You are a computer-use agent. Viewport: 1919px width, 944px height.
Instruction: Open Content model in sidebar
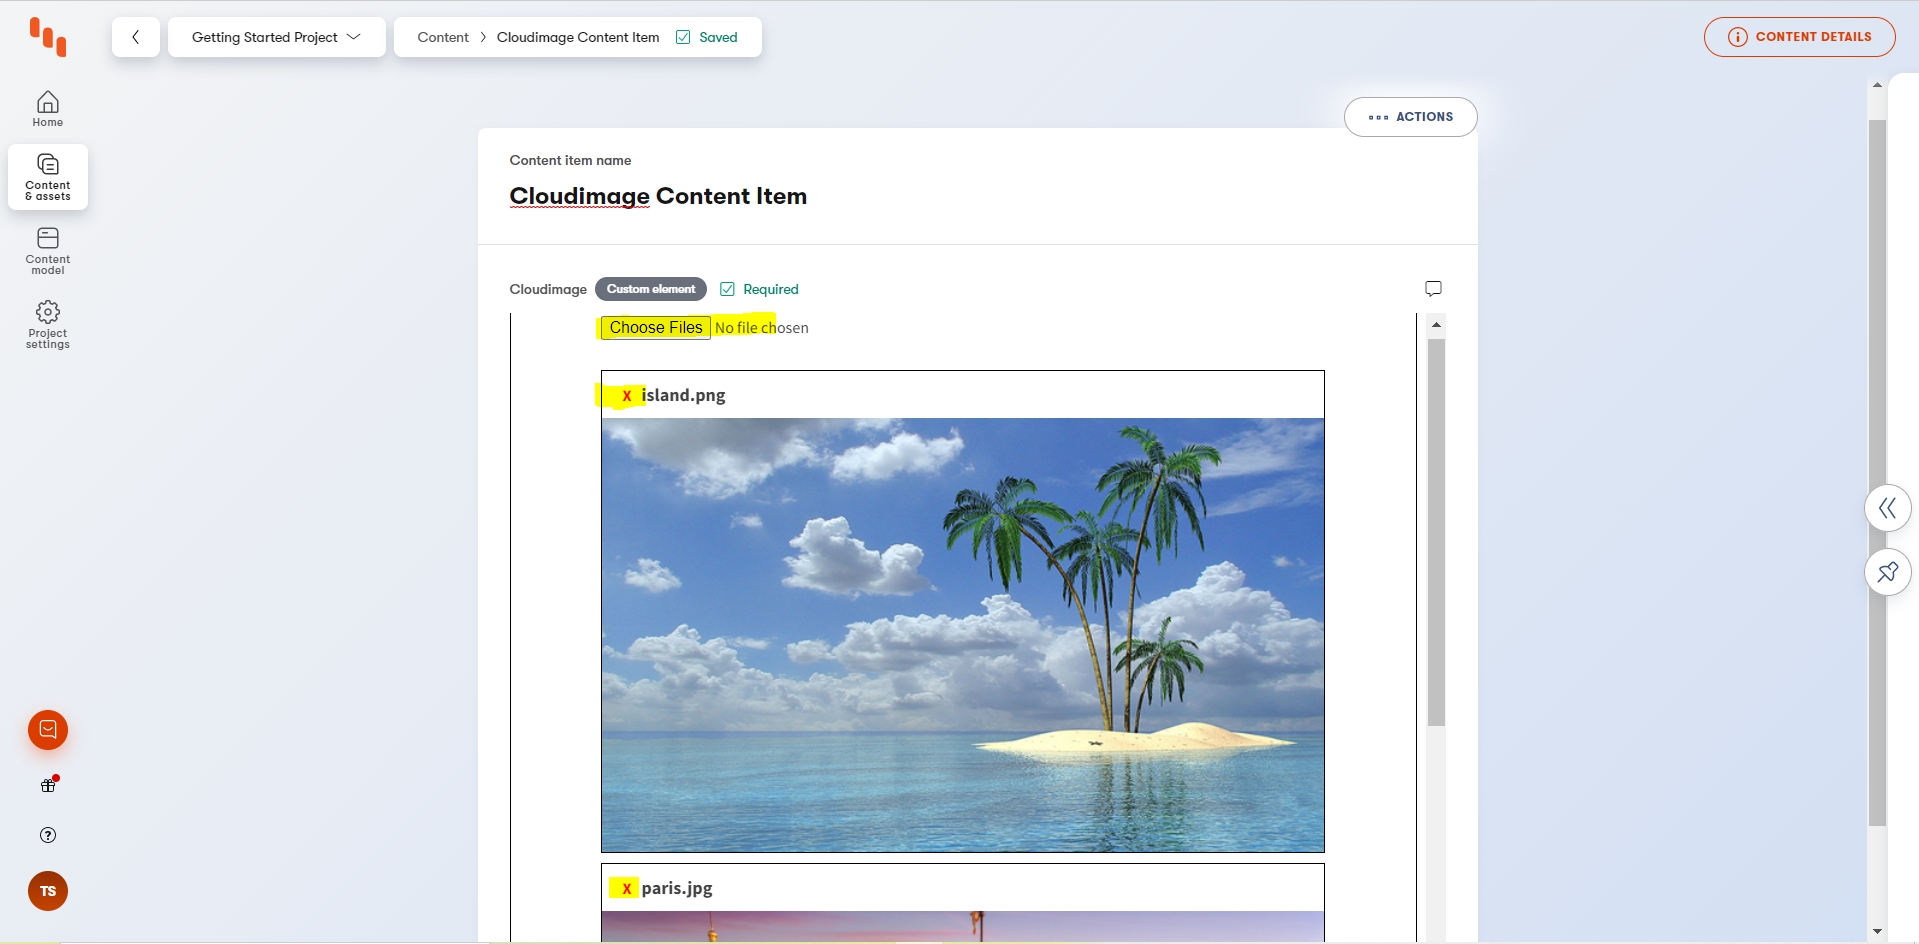point(48,251)
